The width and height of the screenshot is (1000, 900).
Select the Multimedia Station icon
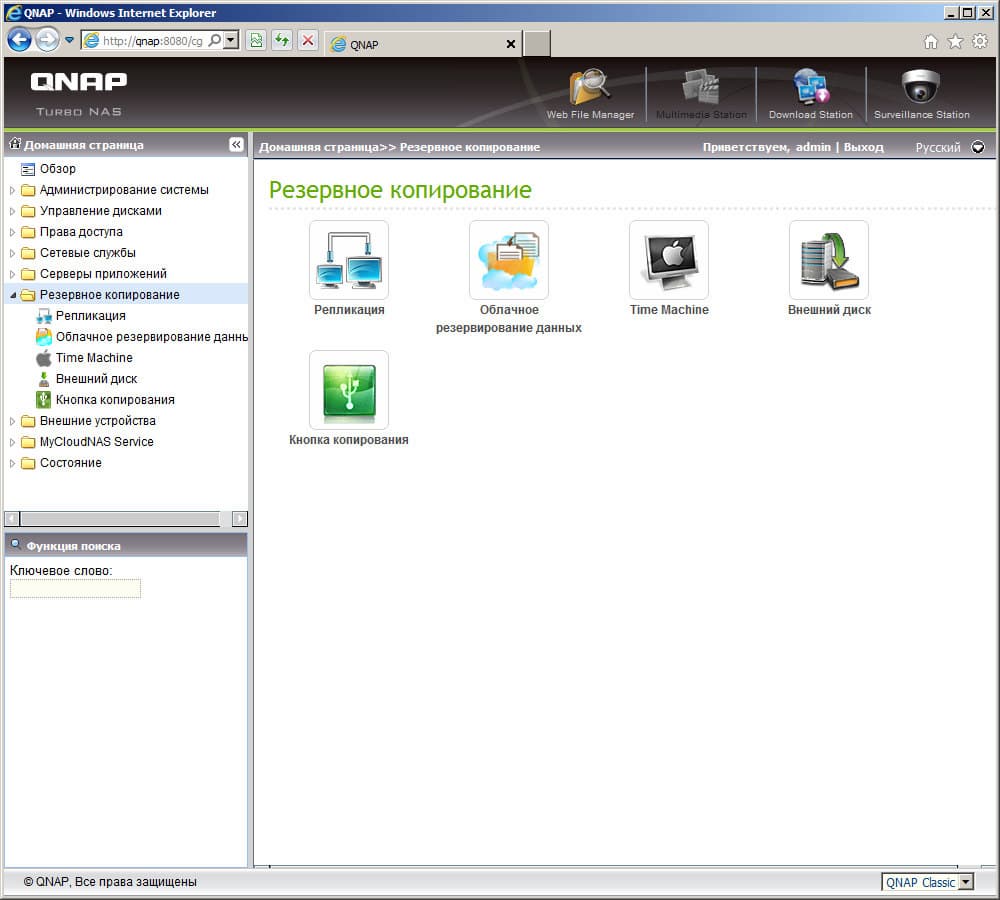700,90
